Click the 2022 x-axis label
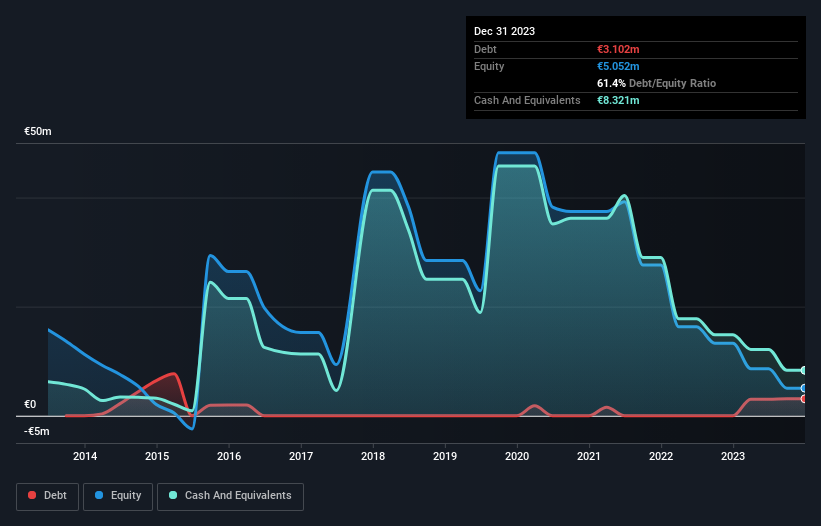This screenshot has width=821, height=526. [x=661, y=456]
